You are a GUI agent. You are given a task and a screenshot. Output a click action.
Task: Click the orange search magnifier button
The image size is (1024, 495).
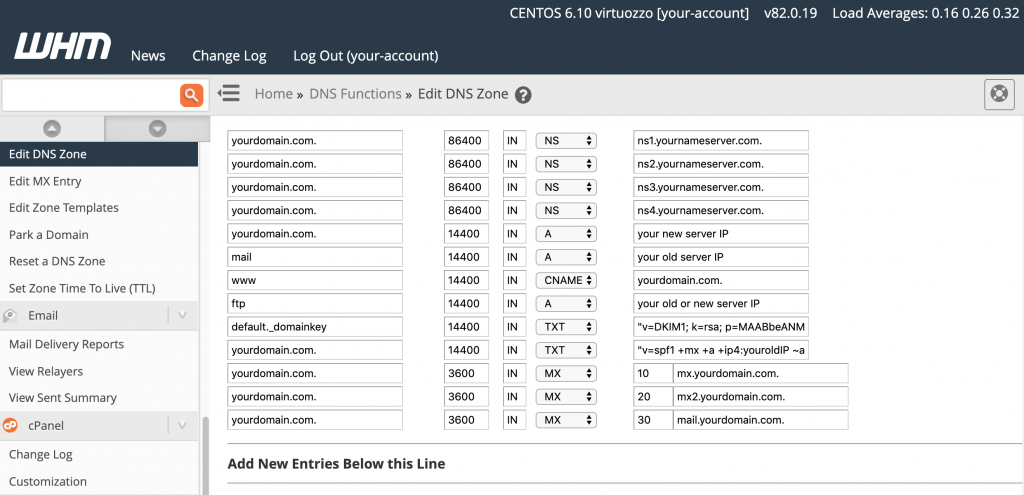click(191, 95)
